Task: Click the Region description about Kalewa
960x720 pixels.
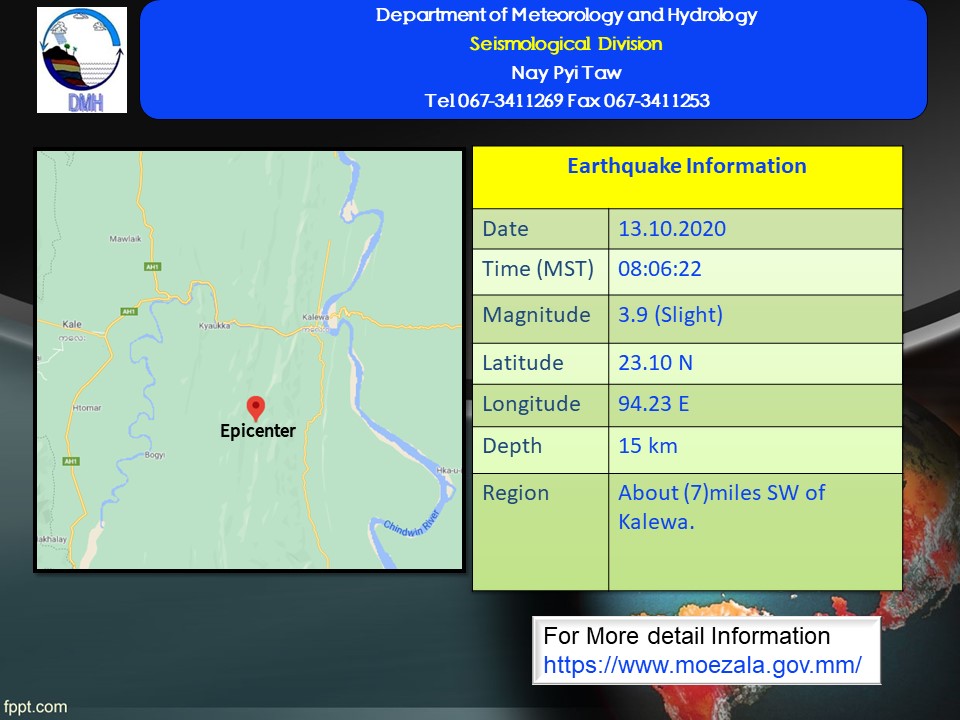Action: pos(720,507)
